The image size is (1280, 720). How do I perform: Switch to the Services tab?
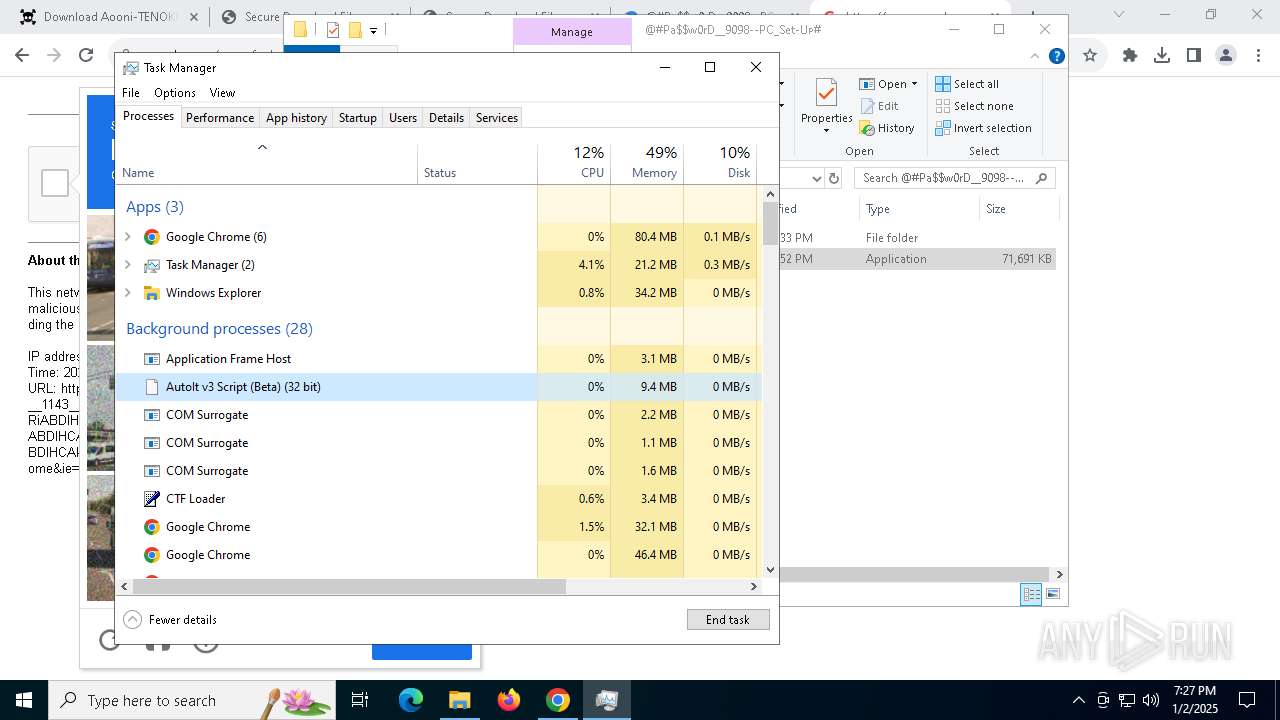(497, 118)
